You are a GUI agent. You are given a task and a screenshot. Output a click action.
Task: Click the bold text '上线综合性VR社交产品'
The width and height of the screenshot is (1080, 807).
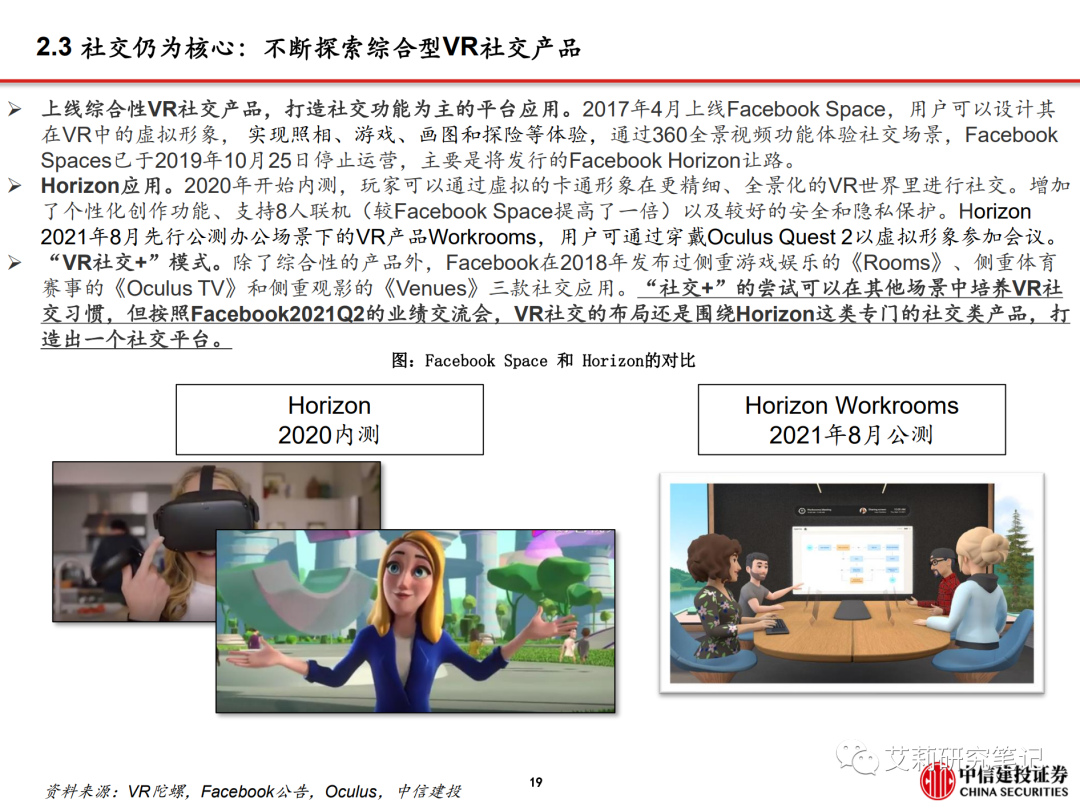tap(152, 109)
